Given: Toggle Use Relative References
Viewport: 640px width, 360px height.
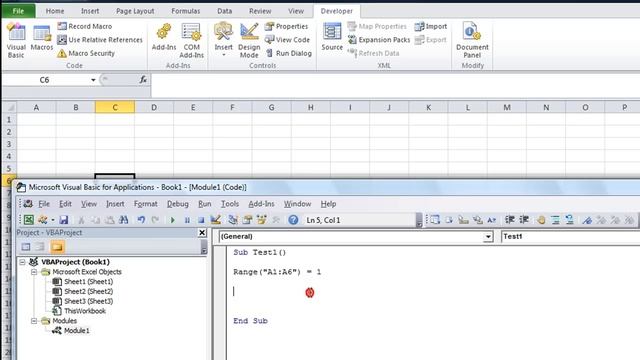Looking at the screenshot, I should tap(100, 40).
